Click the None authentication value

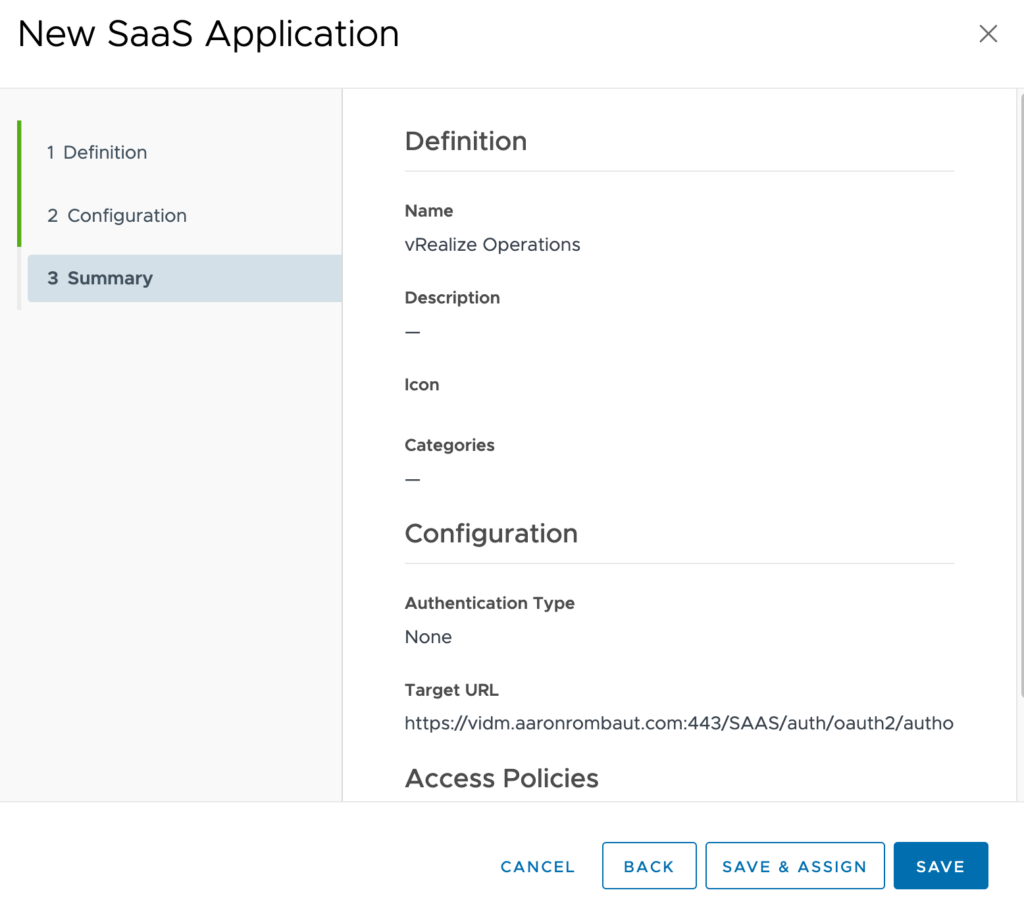428,637
